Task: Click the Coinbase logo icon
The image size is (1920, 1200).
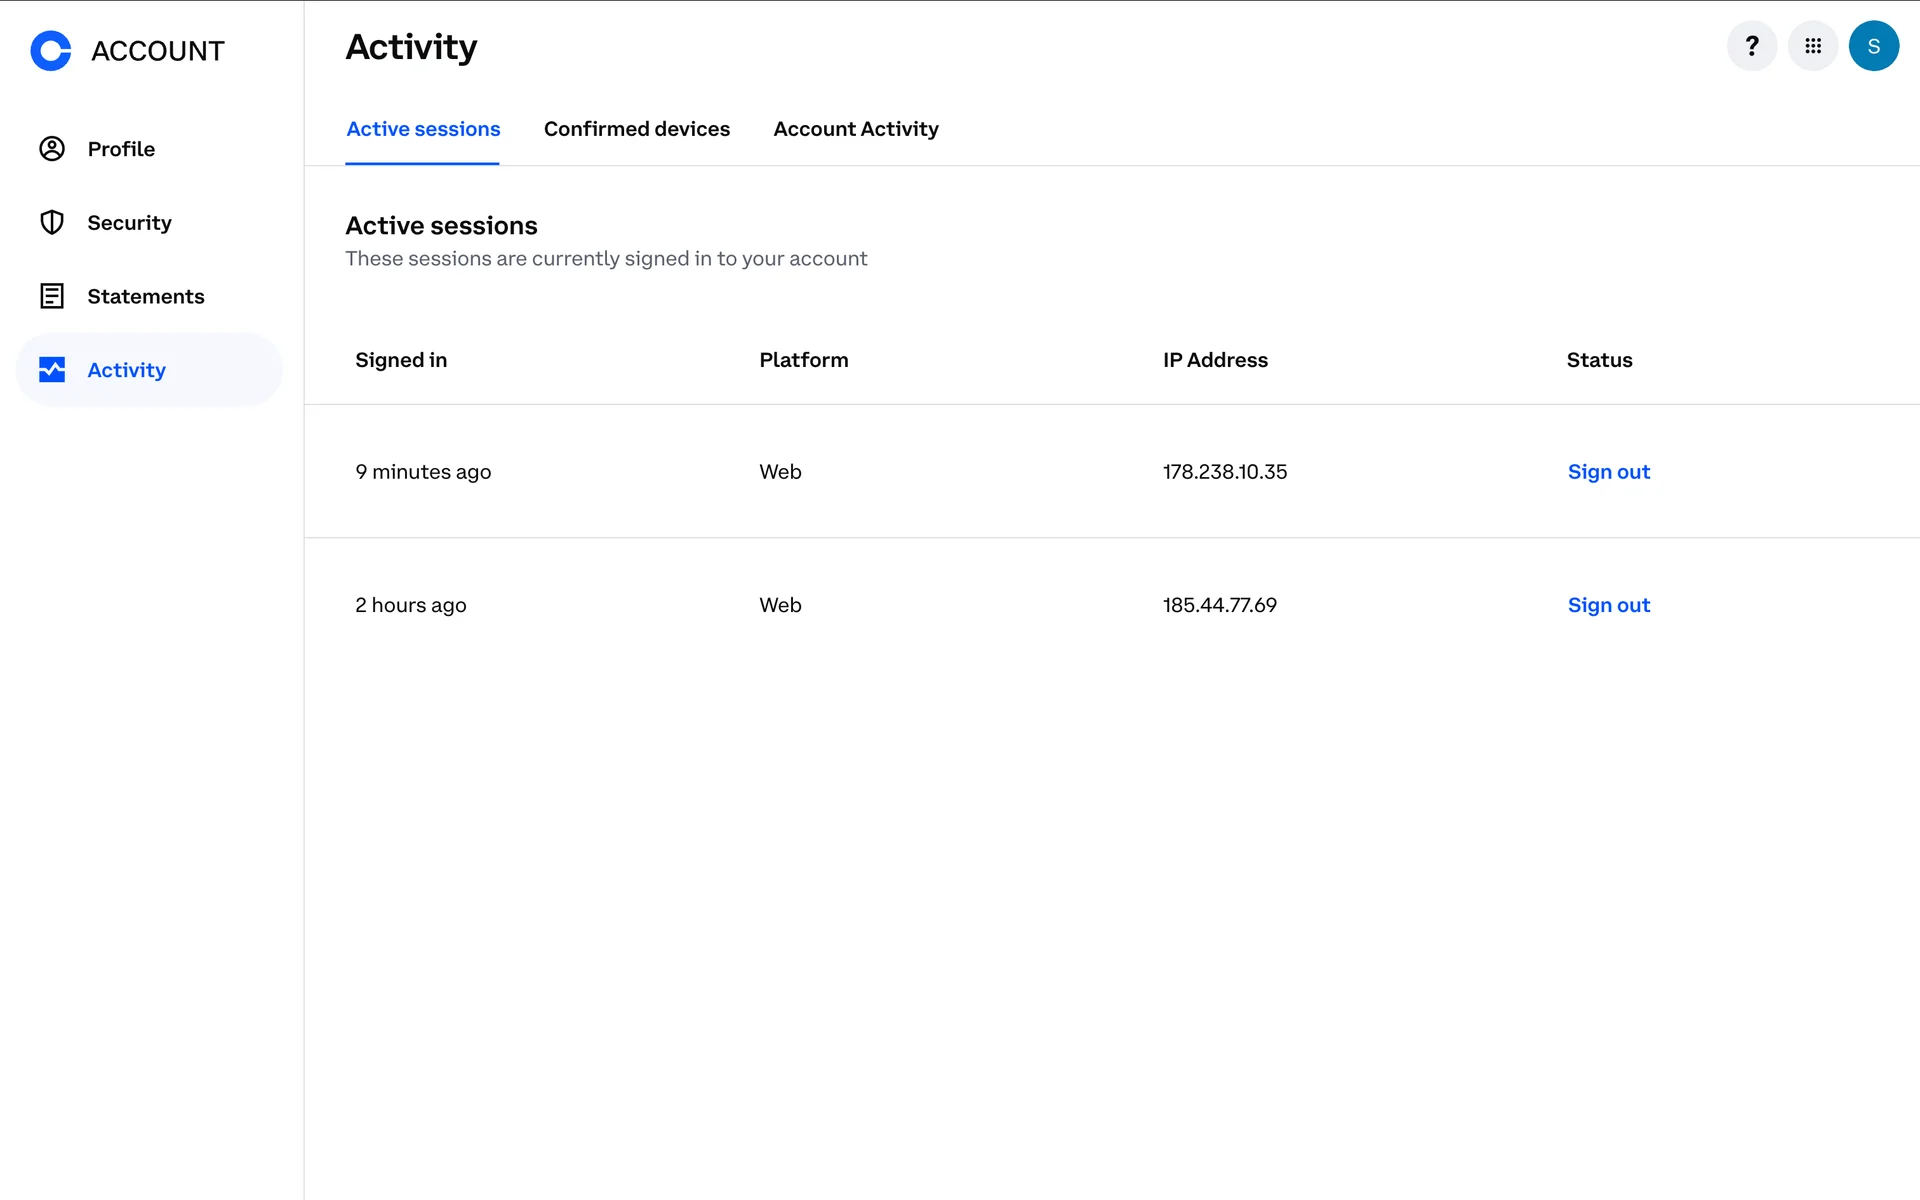Action: 51,50
